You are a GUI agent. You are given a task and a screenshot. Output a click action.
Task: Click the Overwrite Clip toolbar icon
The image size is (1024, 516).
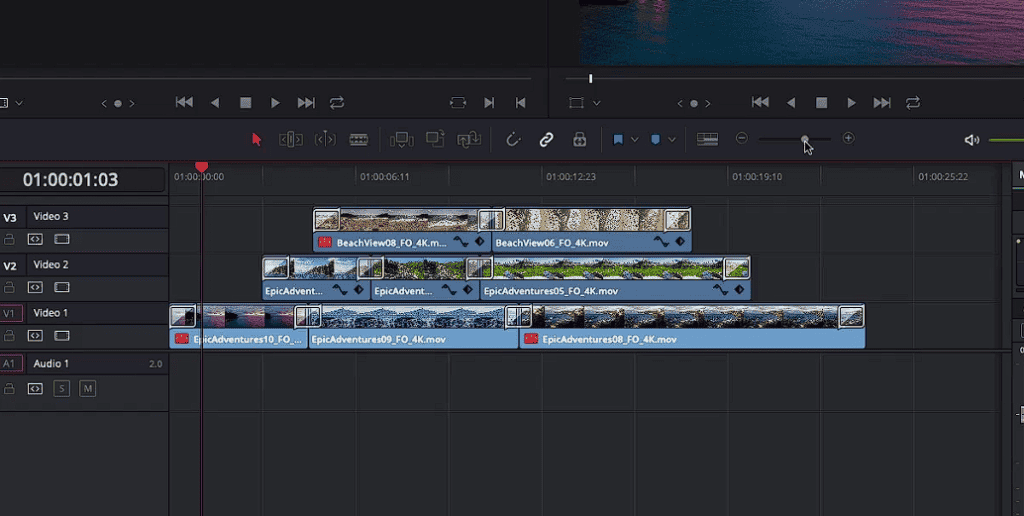[x=435, y=138]
